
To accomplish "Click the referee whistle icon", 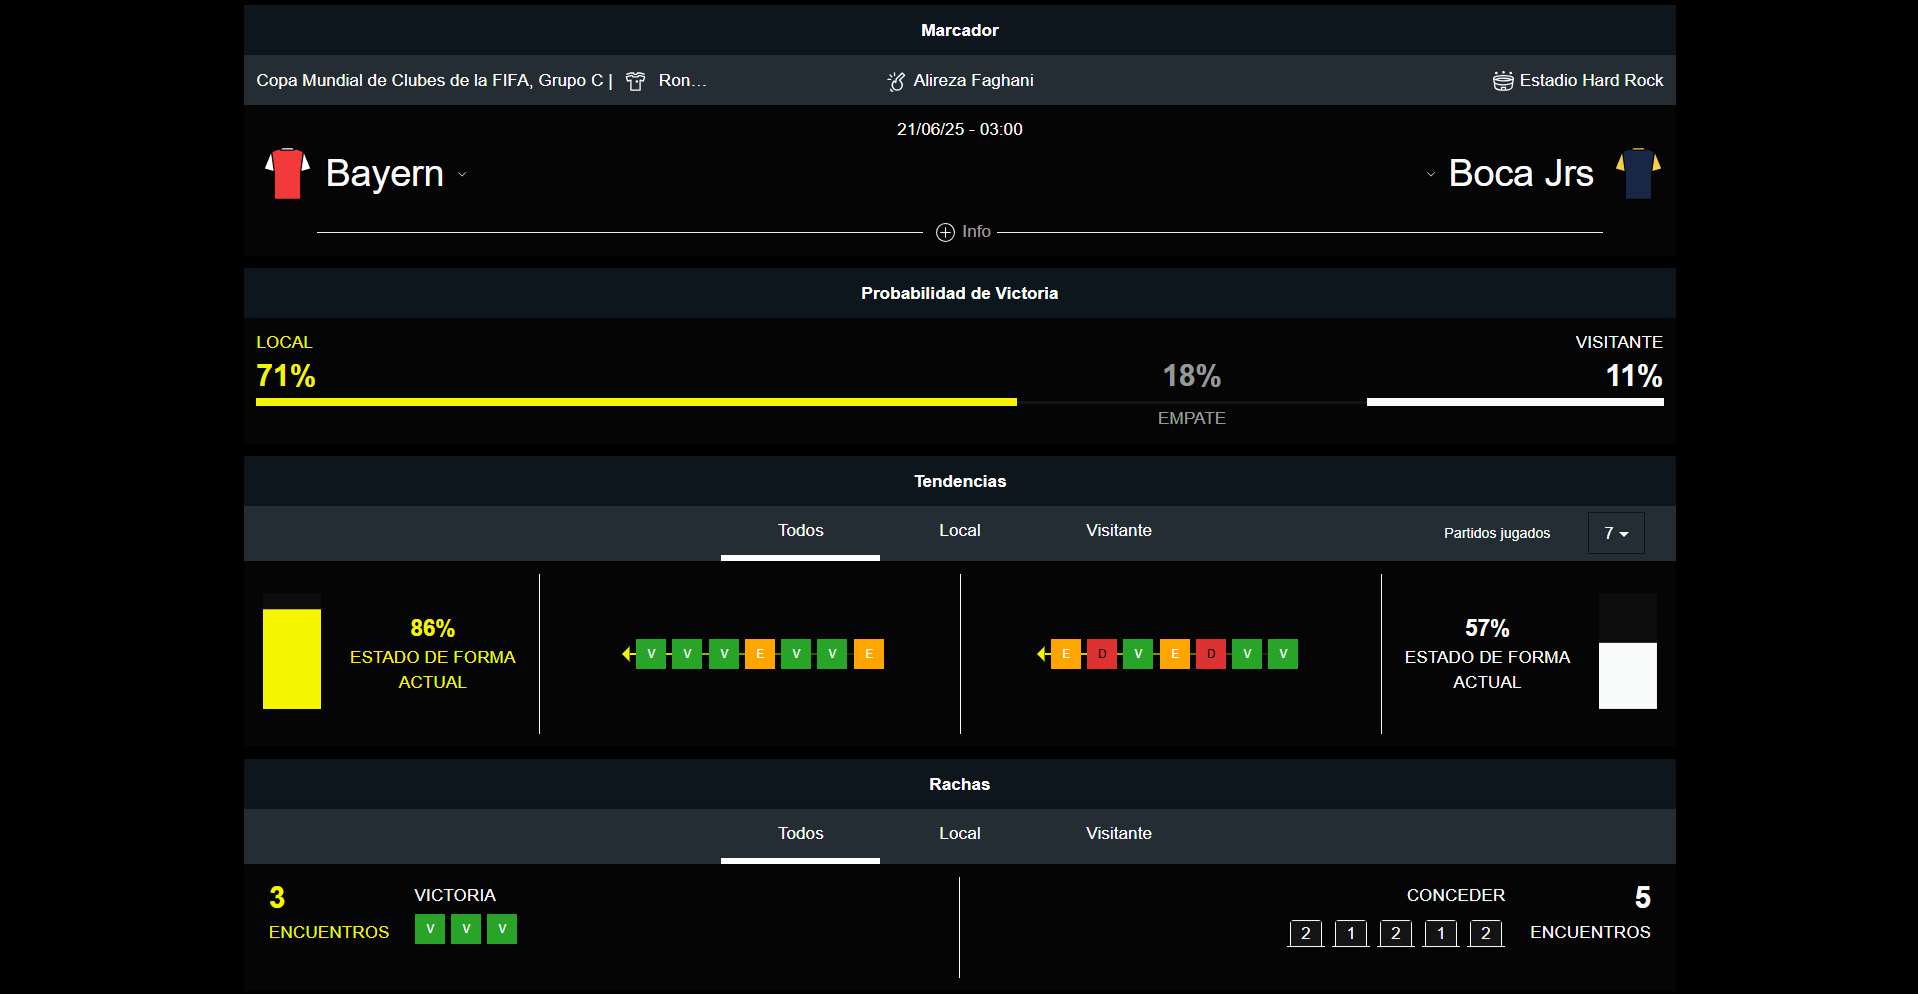I will (896, 81).
